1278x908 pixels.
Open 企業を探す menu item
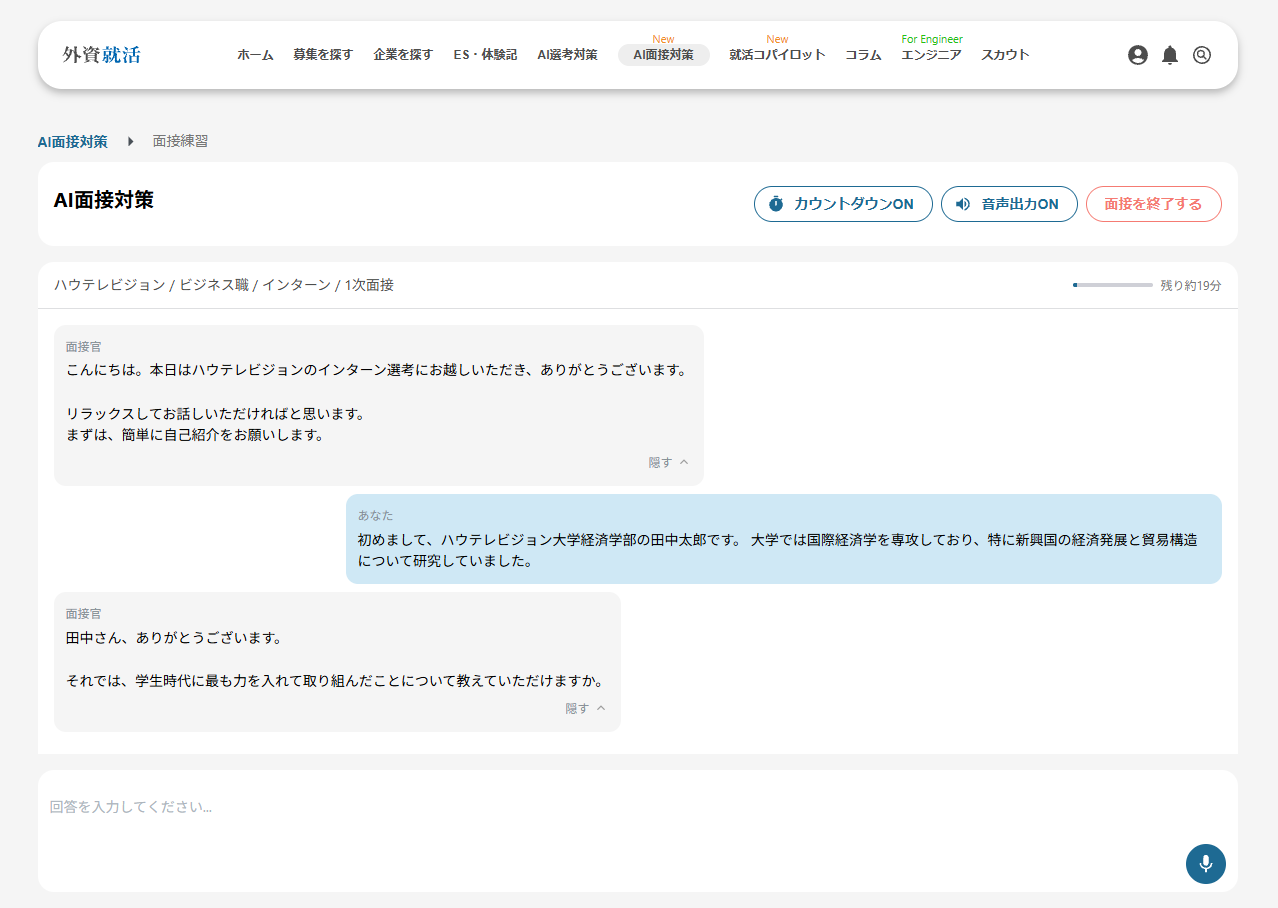pyautogui.click(x=403, y=55)
